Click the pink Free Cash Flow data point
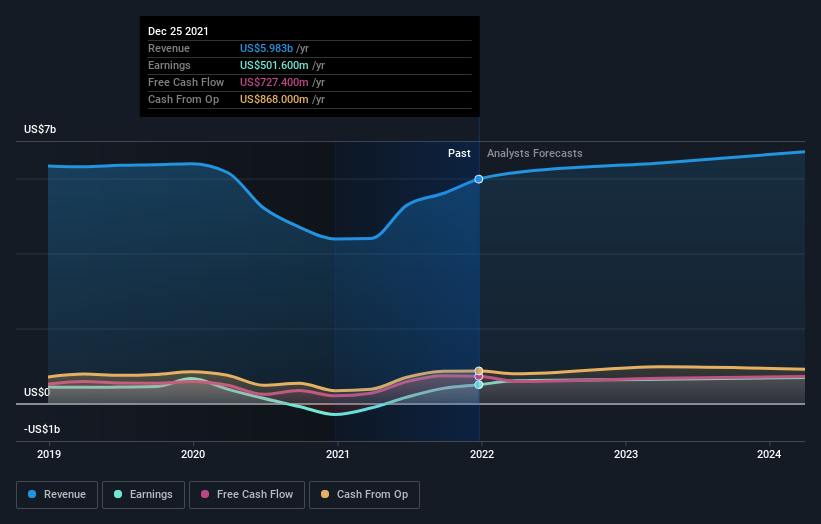 479,376
